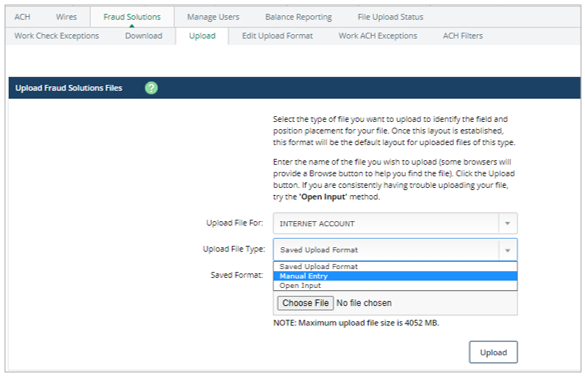
Task: Click the 'Saved Format:' label
Action: point(237,275)
